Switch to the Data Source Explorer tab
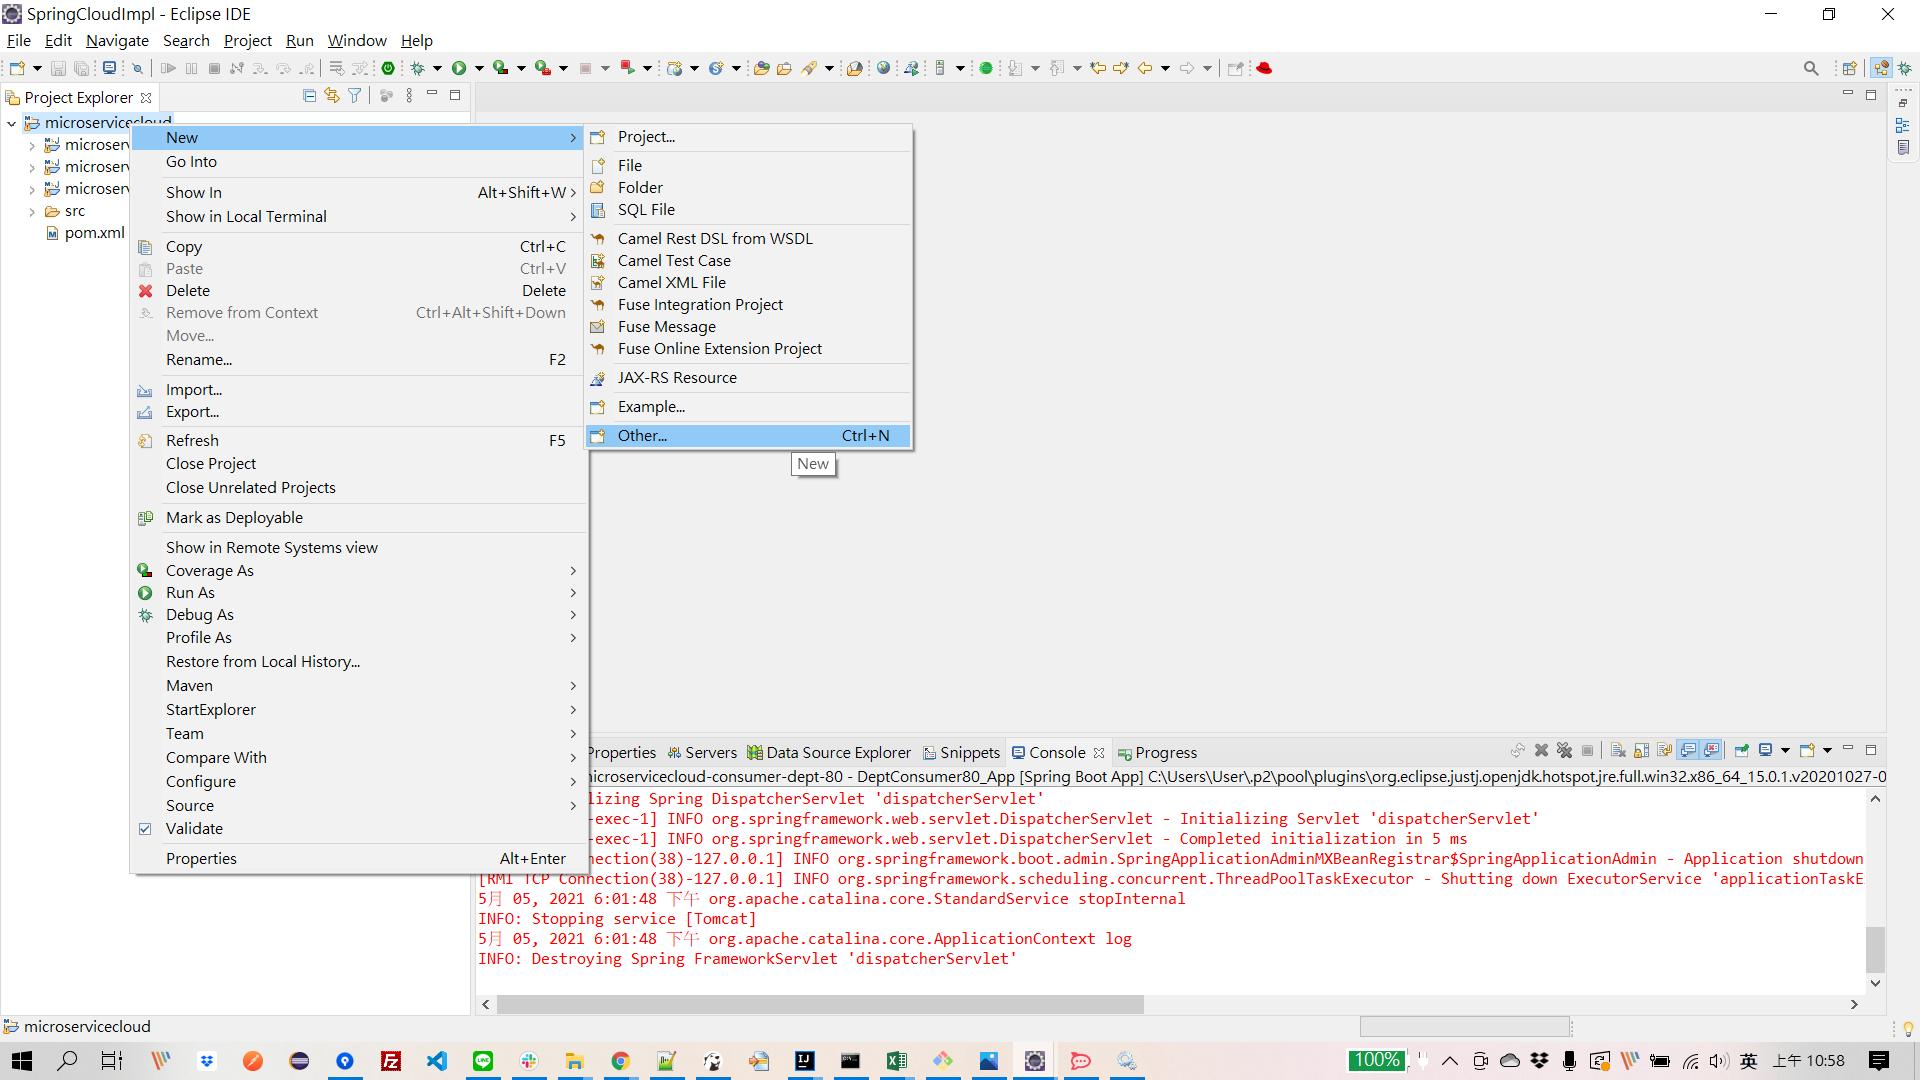This screenshot has height=1080, width=1920. [x=829, y=753]
